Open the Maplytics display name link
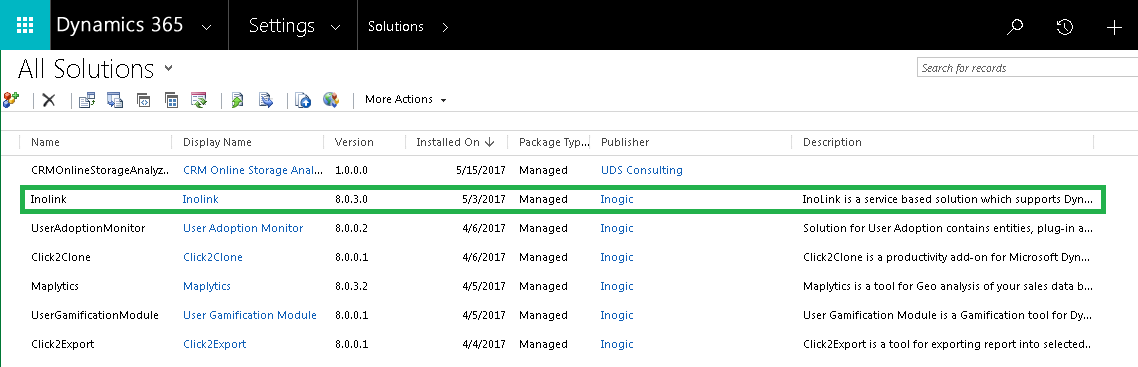Screen dimensions: 1138x367 coord(207,286)
